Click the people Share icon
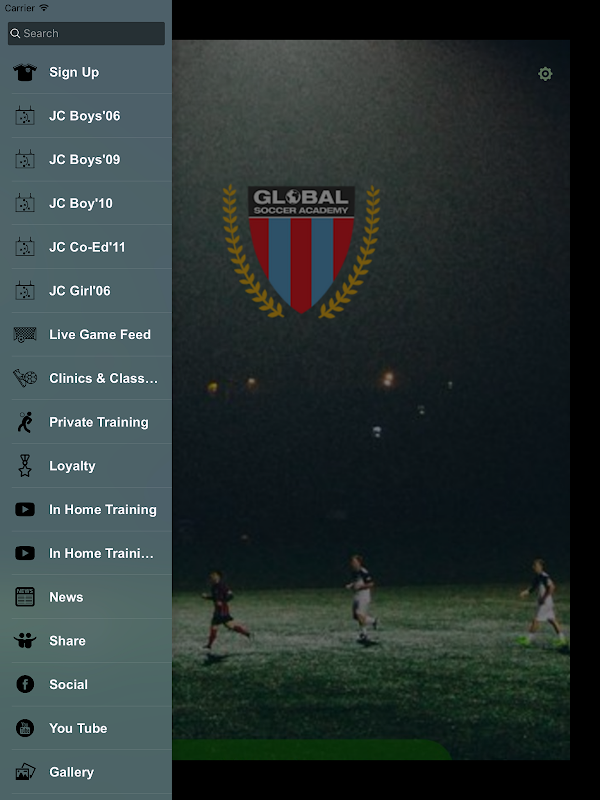Screen dimensions: 600x800 pyautogui.click(x=24, y=641)
